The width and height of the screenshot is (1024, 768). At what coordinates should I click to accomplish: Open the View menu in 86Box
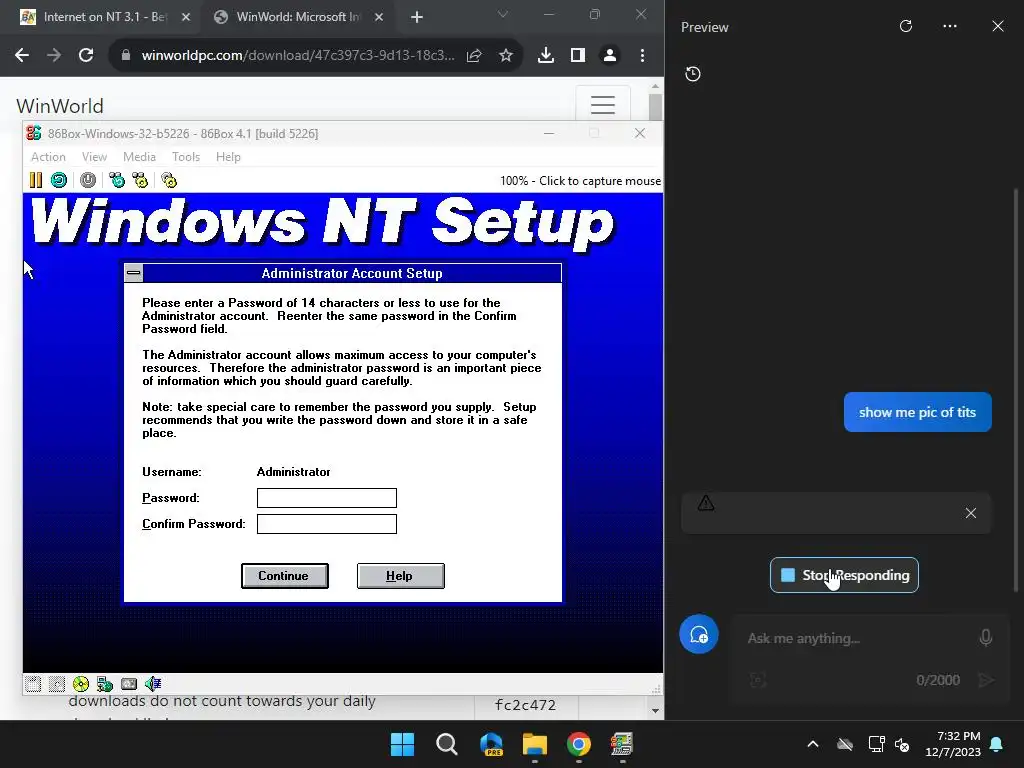coord(94,157)
